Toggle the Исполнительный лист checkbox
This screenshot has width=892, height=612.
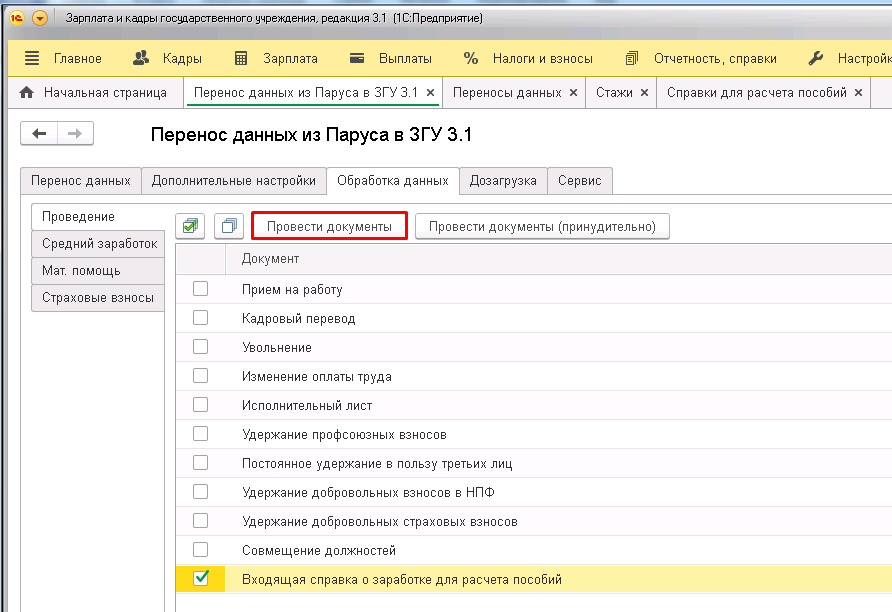click(201, 405)
